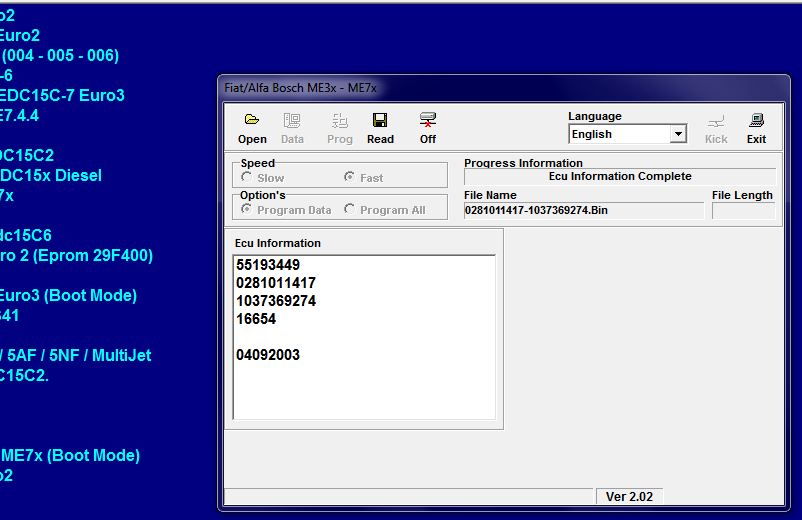Image resolution: width=802 pixels, height=520 pixels.
Task: Choose 5AF / 5NF / MultiJet entry
Action: tap(75, 355)
